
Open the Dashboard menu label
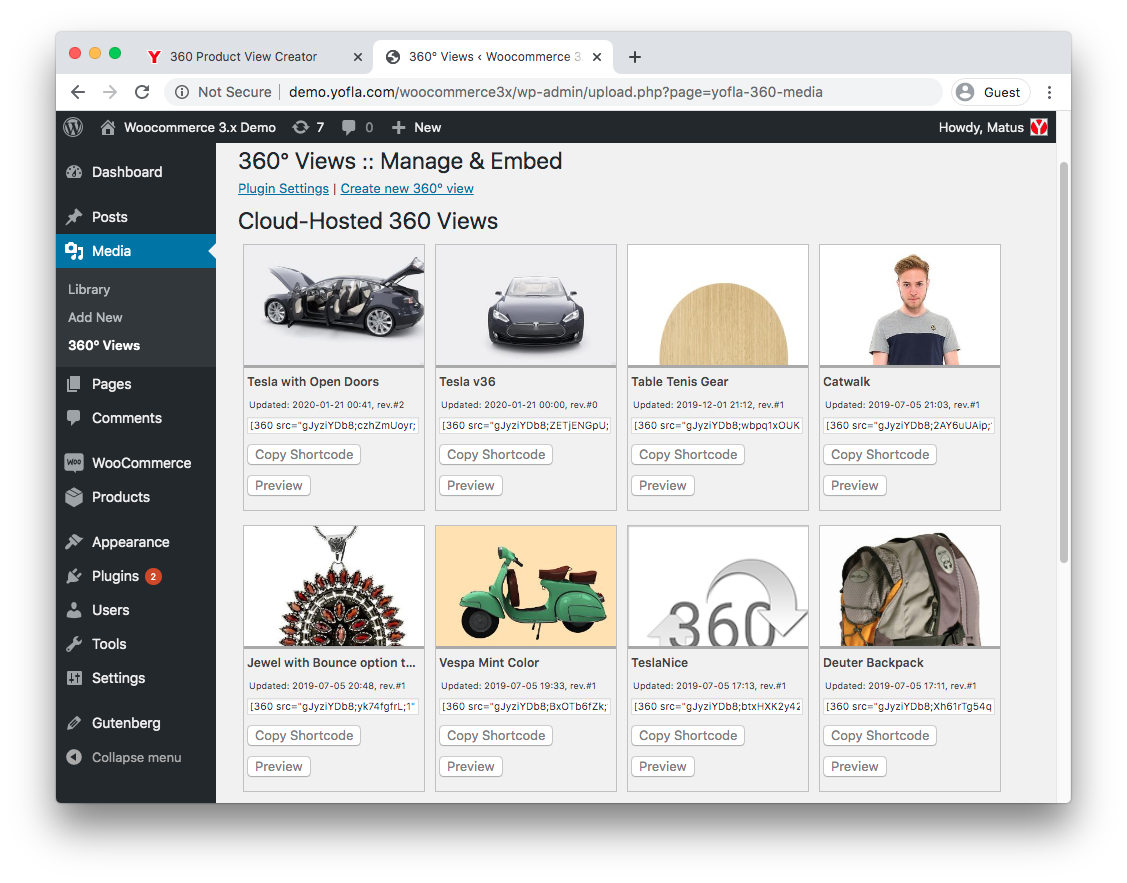(127, 172)
